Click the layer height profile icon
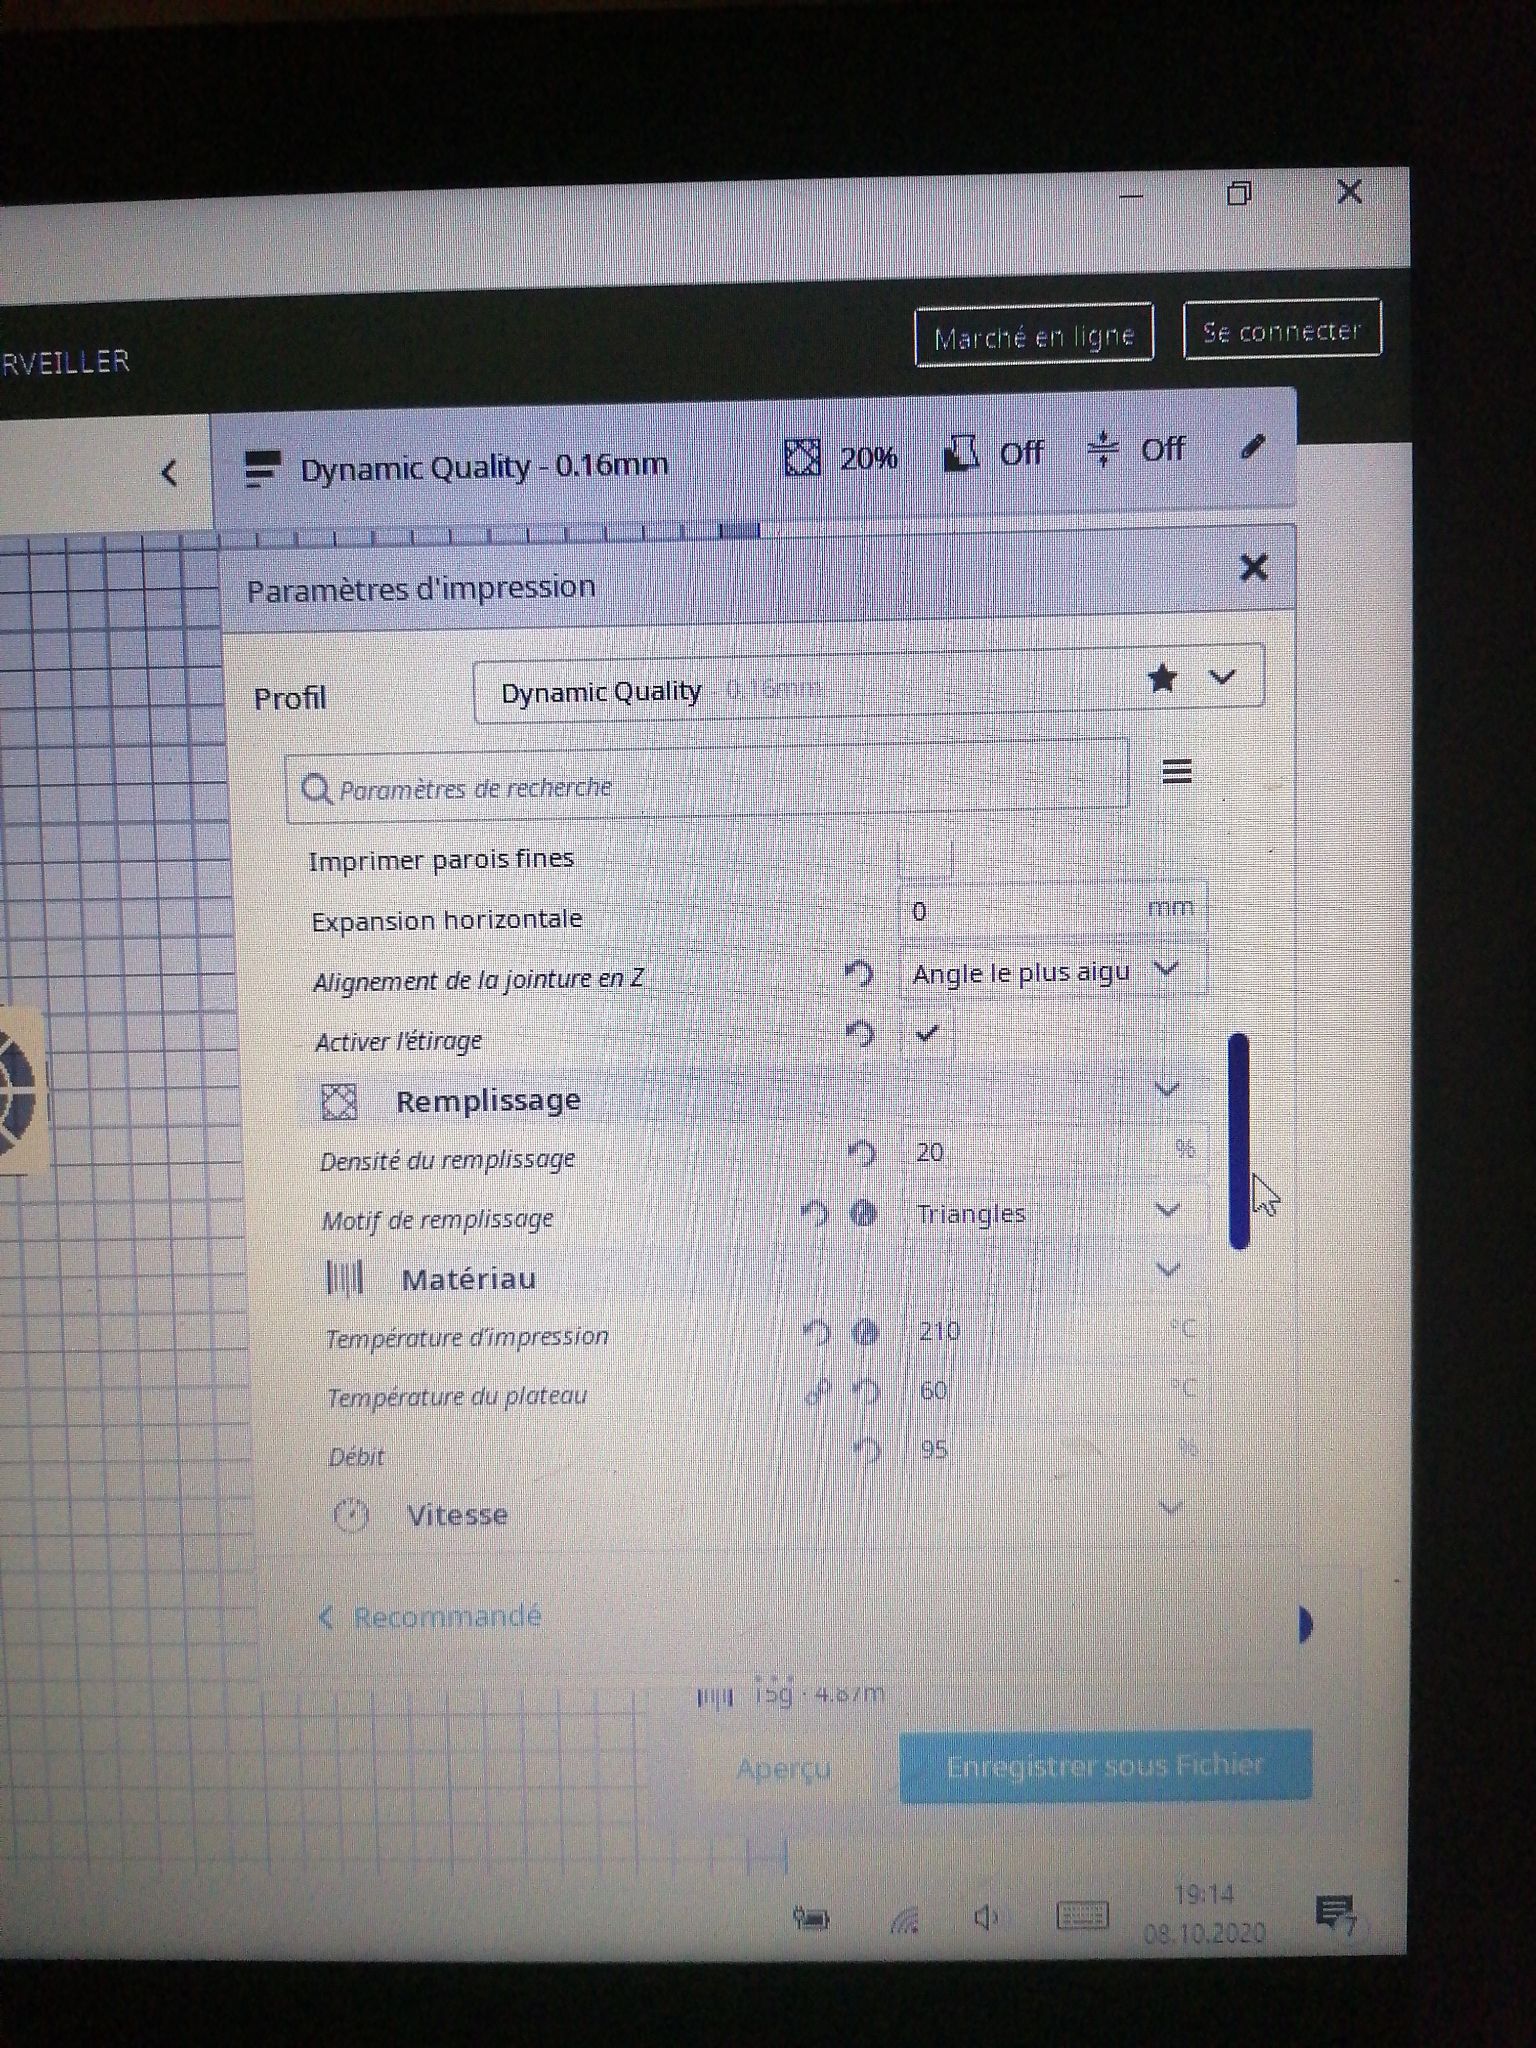The width and height of the screenshot is (1536, 2048). point(262,469)
